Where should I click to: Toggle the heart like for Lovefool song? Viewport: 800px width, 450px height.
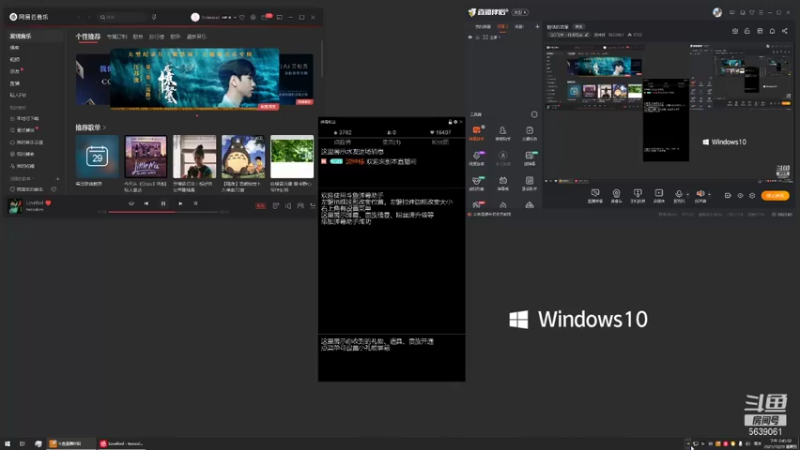pos(48,203)
